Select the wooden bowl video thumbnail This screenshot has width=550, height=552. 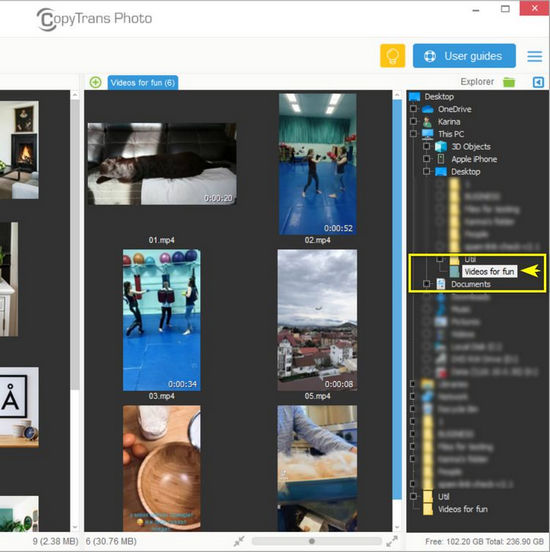coord(162,468)
